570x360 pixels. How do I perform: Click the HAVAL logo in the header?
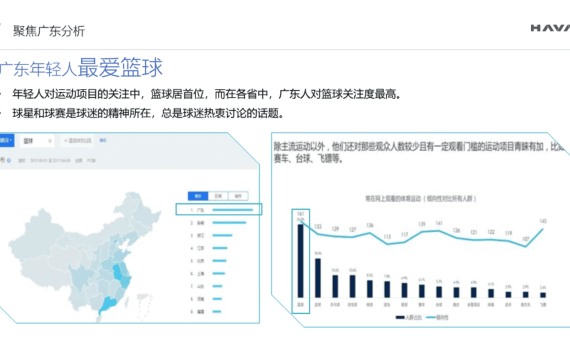point(550,28)
